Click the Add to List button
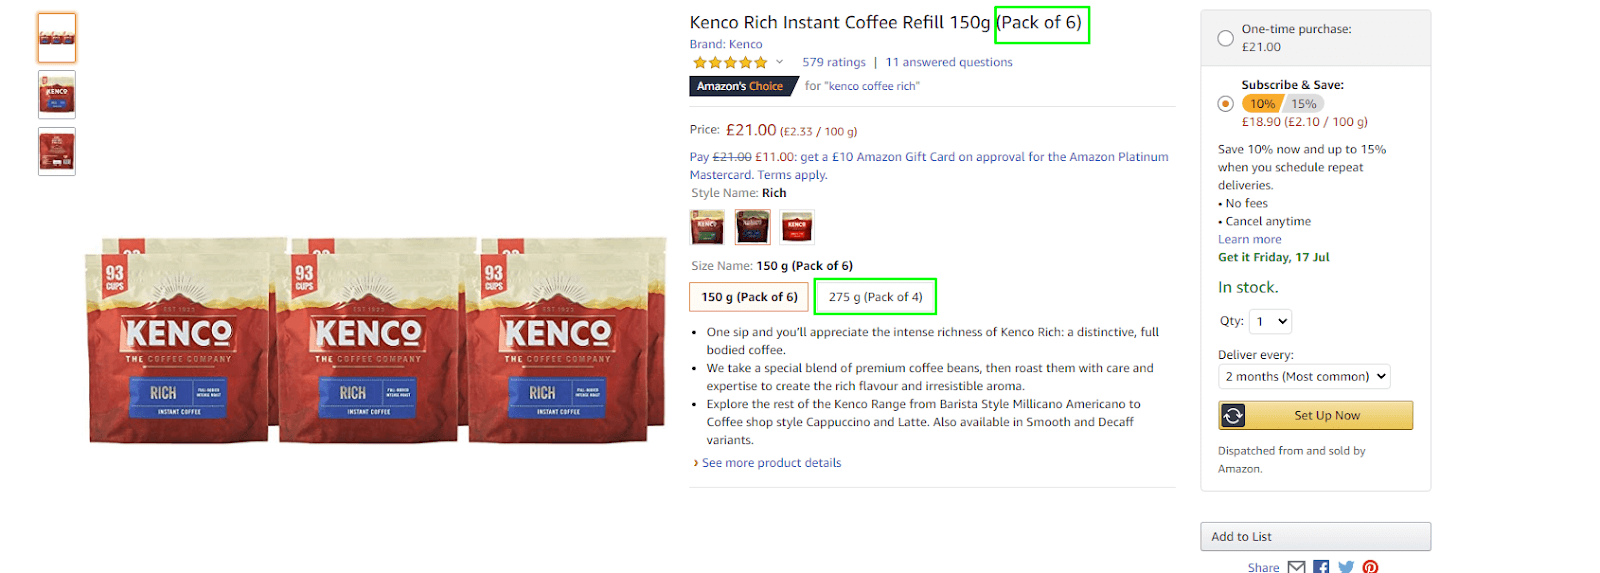This screenshot has height=573, width=1600. point(1315,536)
